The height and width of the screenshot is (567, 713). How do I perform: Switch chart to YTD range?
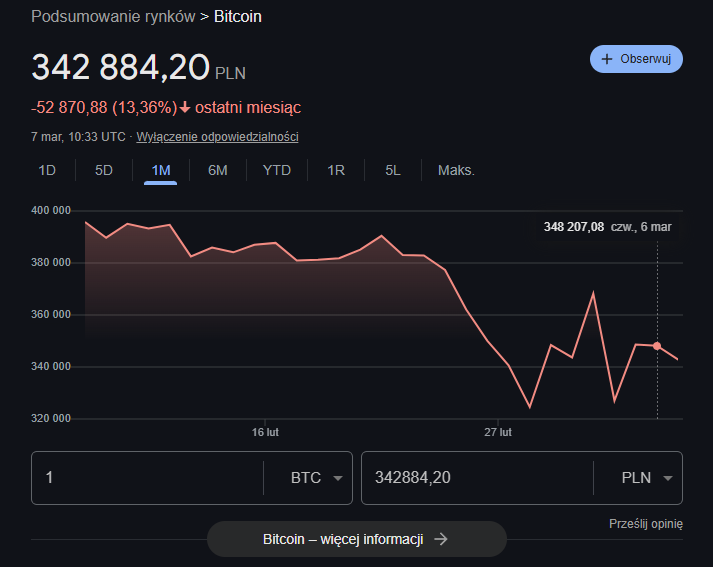pos(277,170)
